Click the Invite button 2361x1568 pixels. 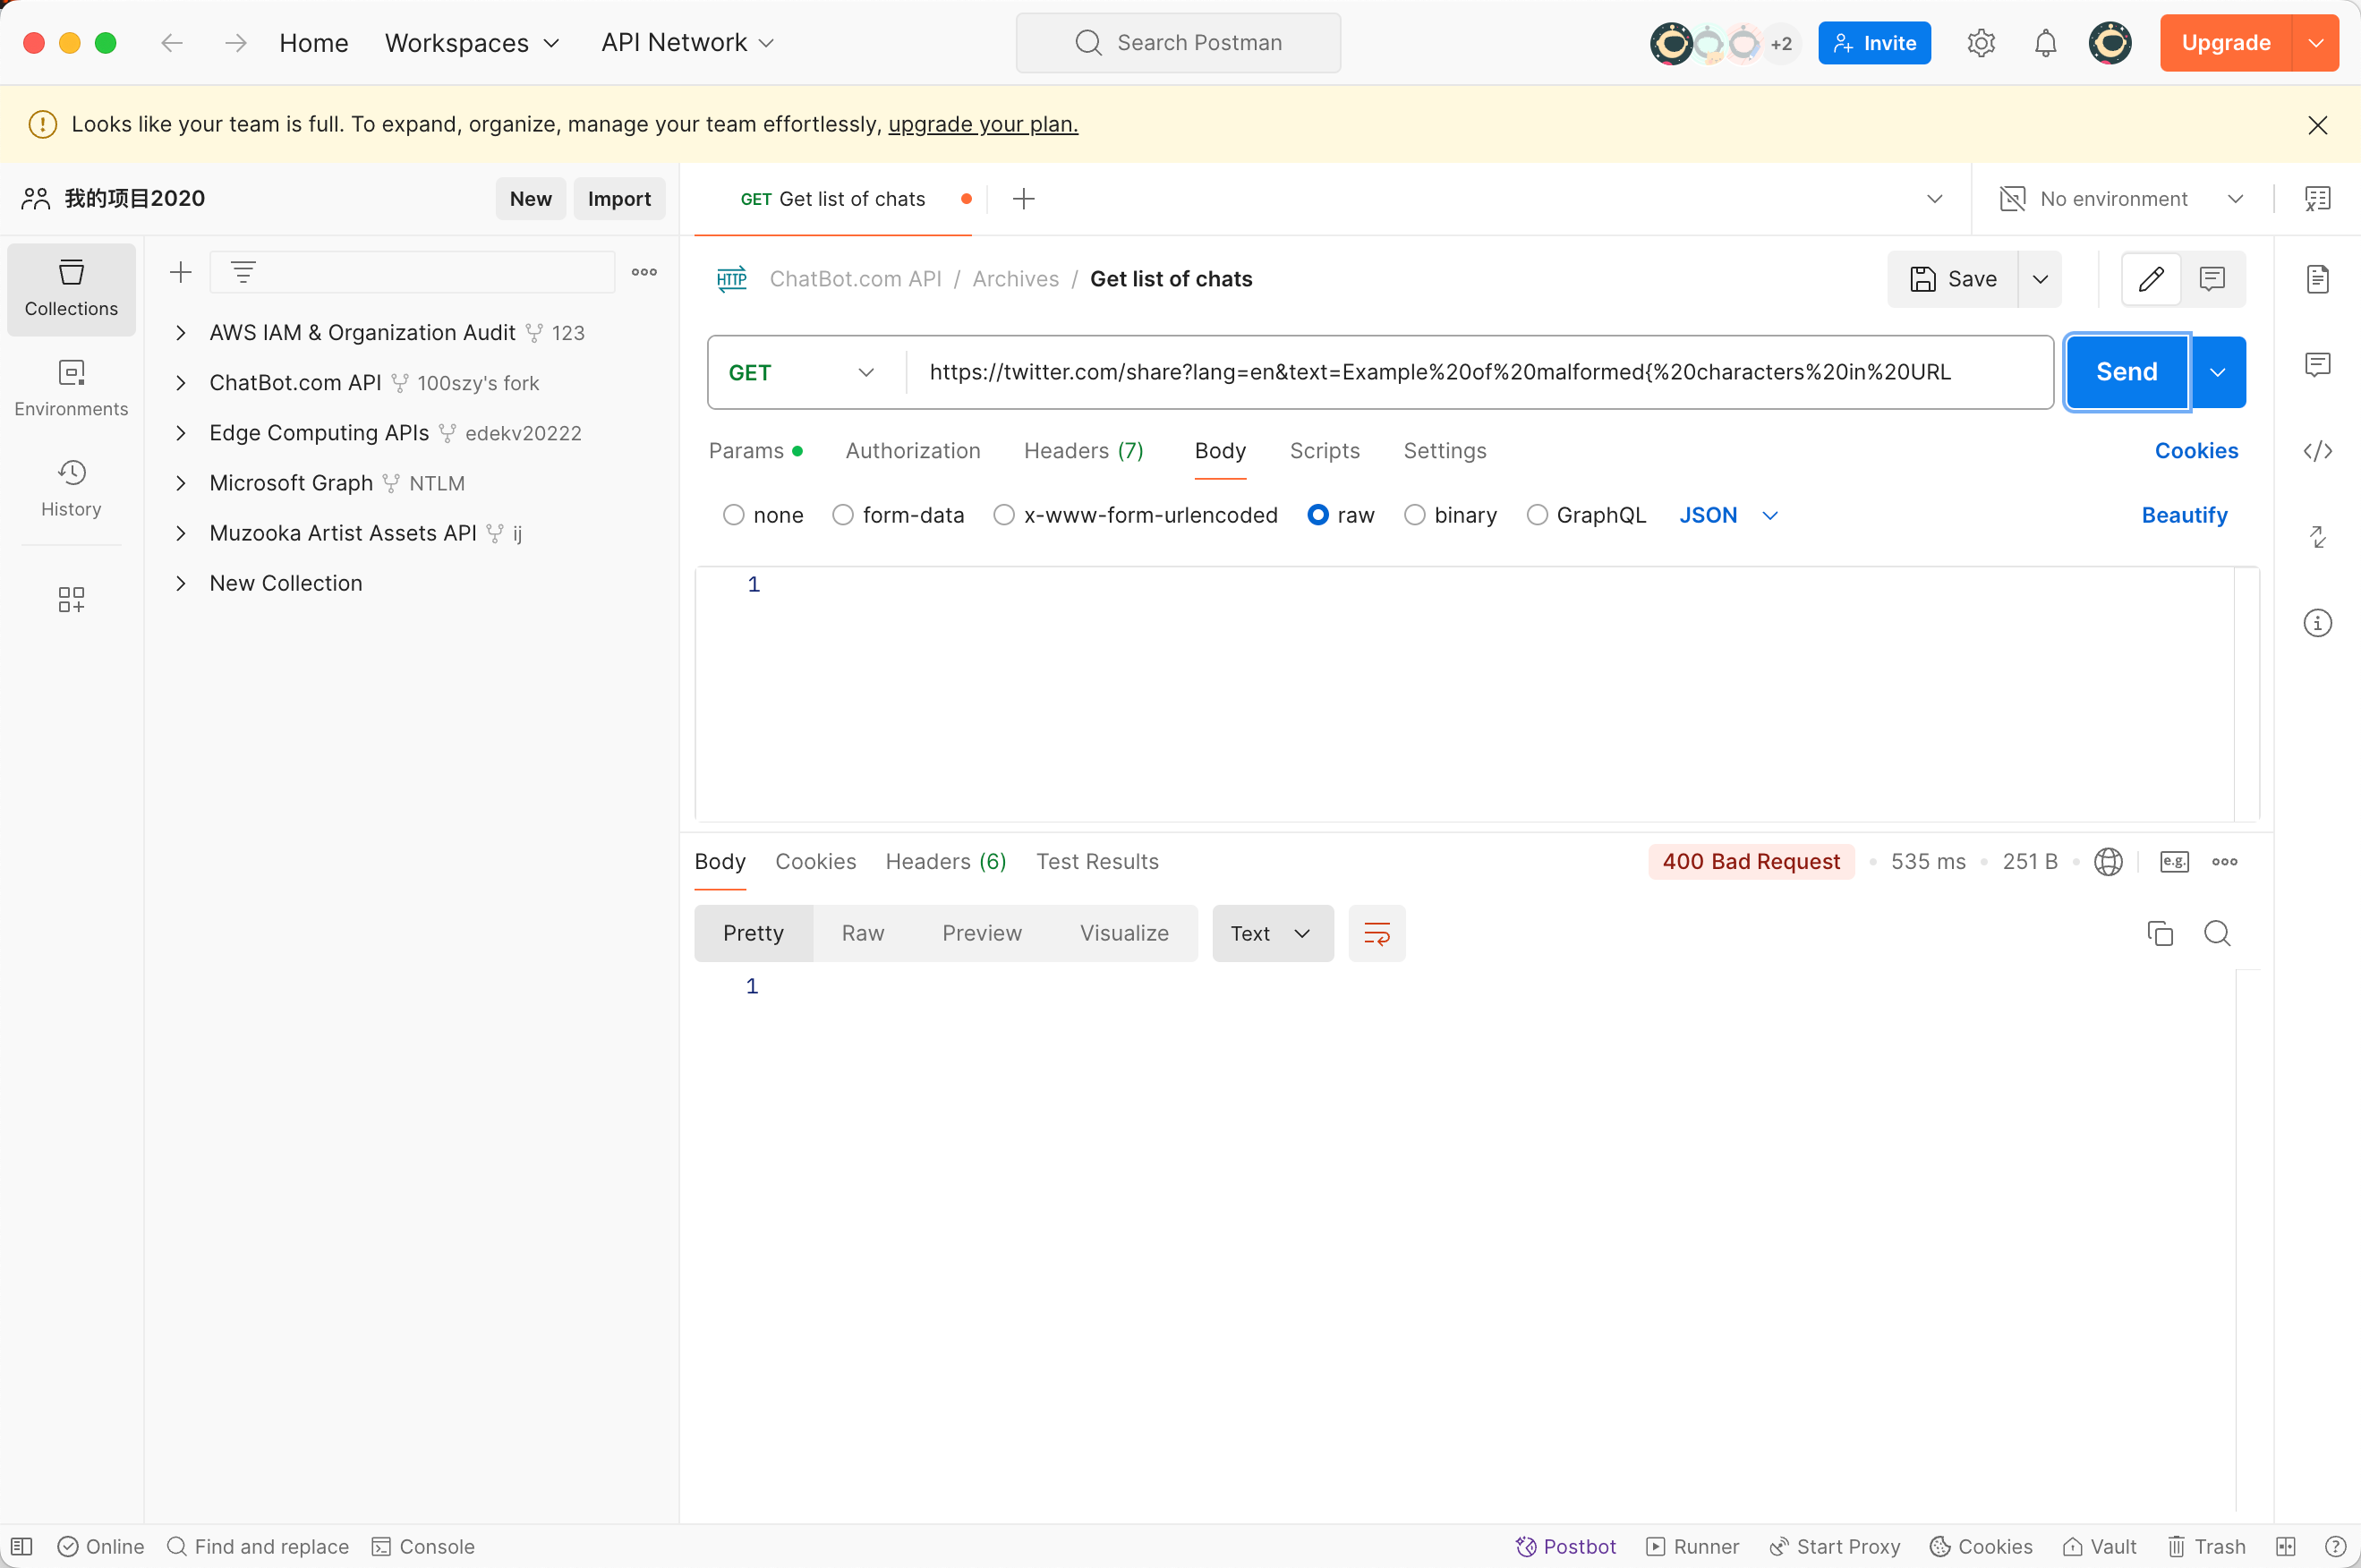point(1874,43)
